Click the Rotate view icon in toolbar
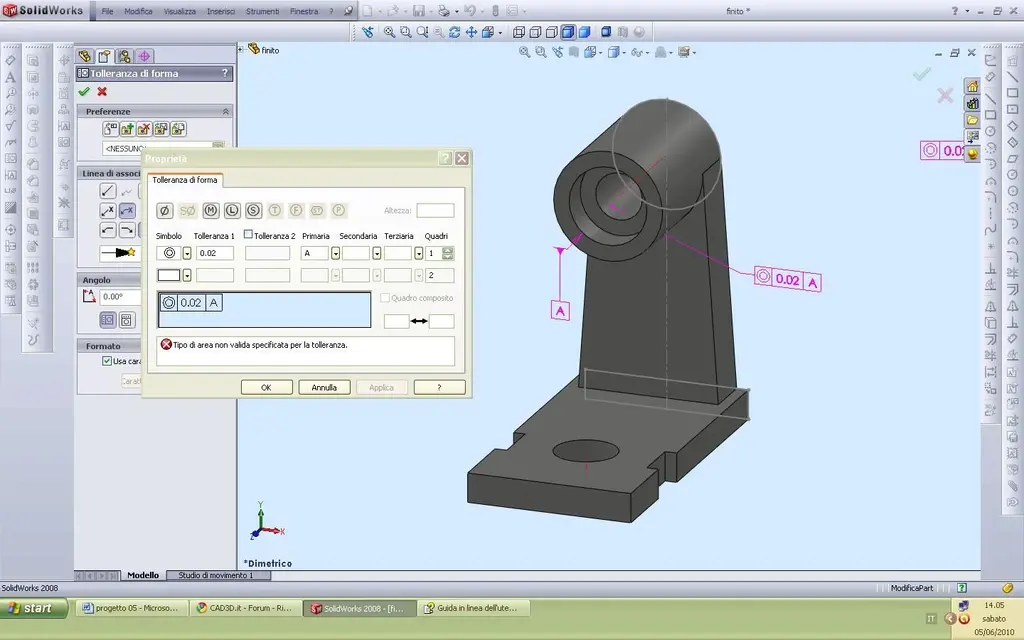Viewport: 1024px width, 640px height. (x=455, y=31)
